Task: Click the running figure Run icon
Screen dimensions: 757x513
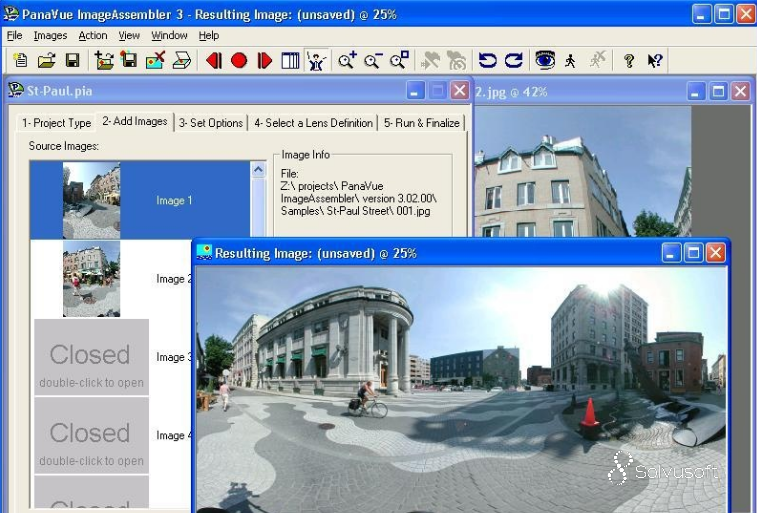Action: [570, 61]
